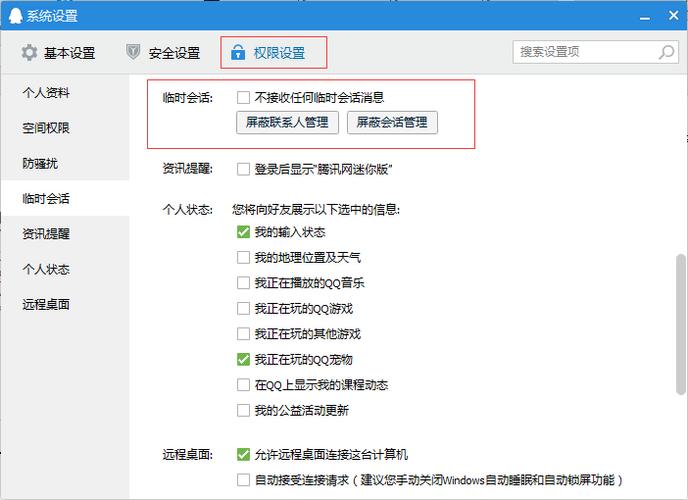Click the text 您将向好友展示以下选中的信息:
The image size is (688, 500).
(316, 210)
